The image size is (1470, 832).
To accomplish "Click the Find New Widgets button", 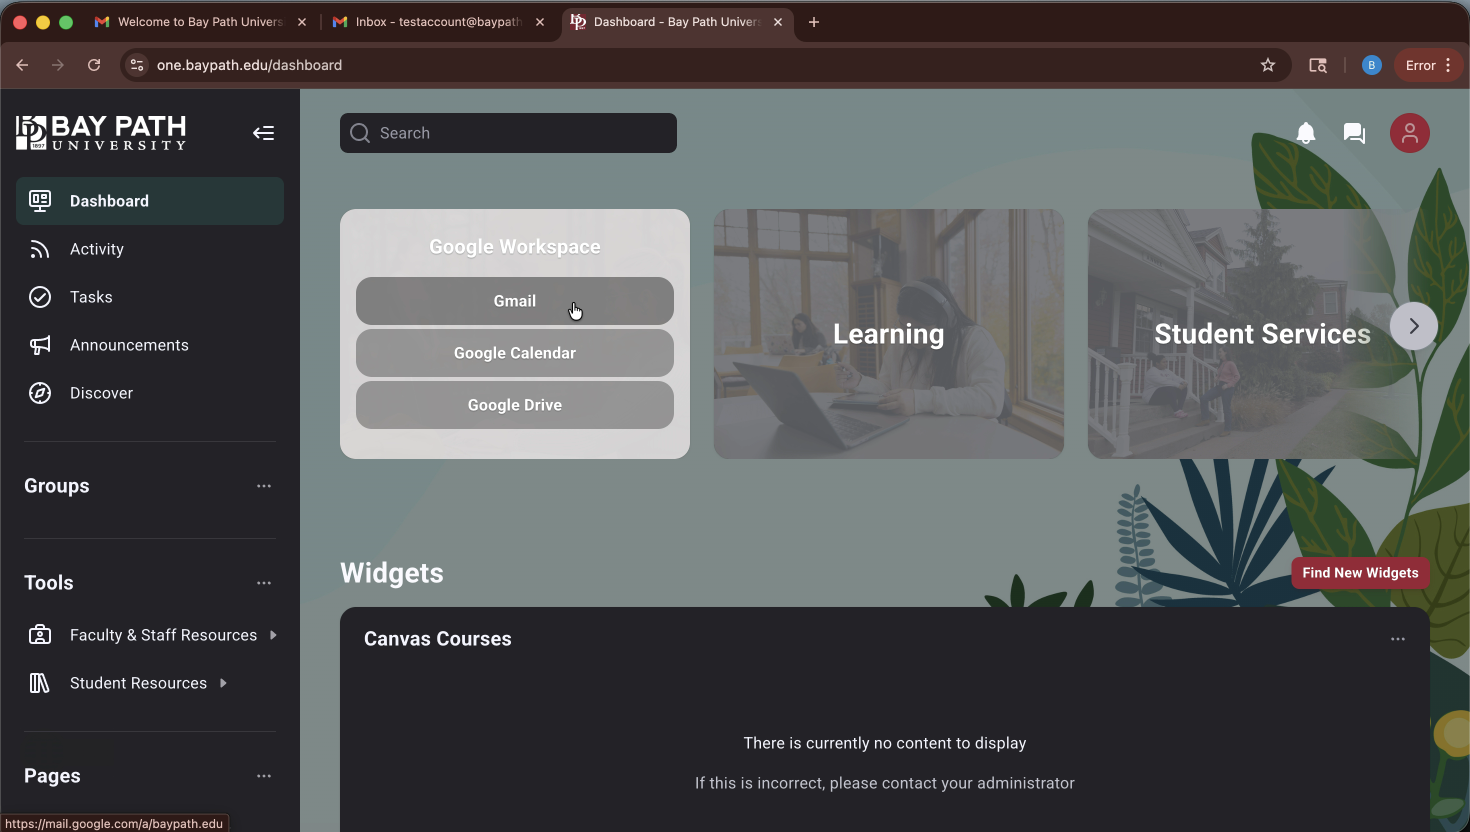I will [x=1360, y=572].
